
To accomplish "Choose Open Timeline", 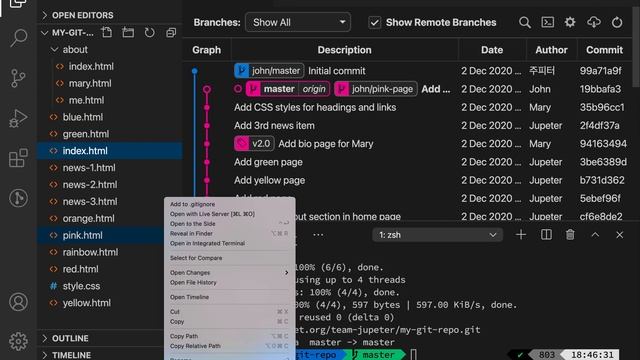I will 189,297.
